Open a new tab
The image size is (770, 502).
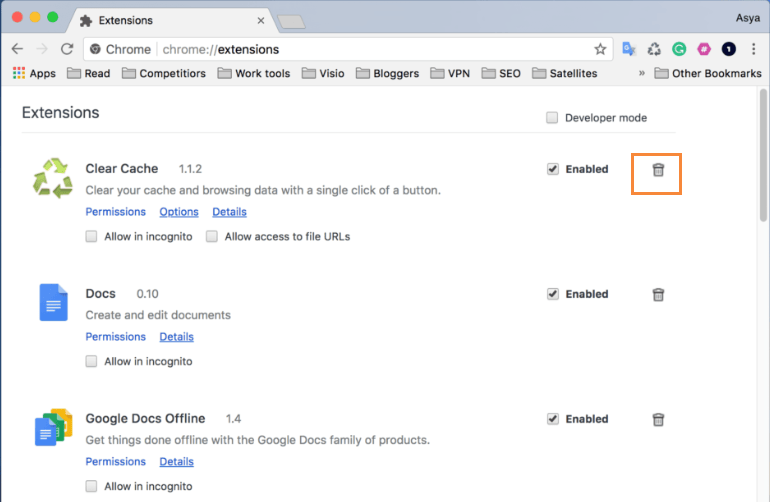coord(291,22)
